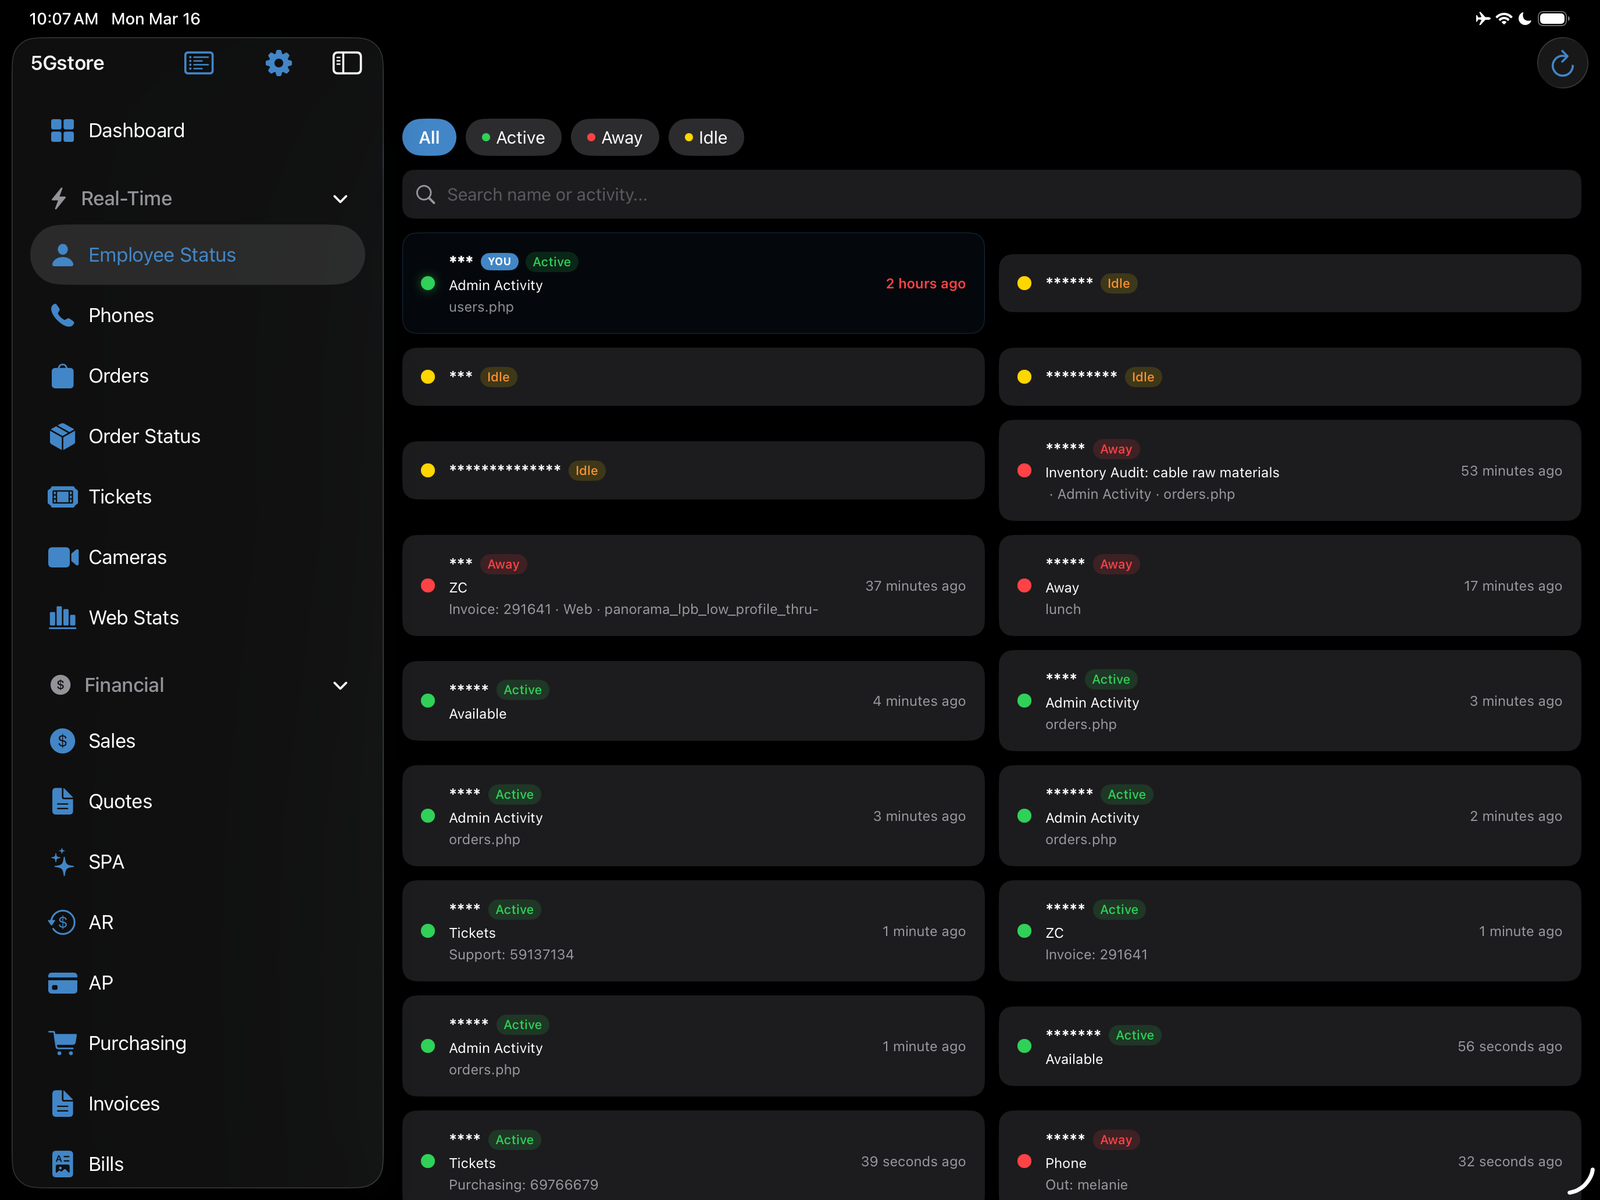Refresh the employee status list

click(1561, 62)
